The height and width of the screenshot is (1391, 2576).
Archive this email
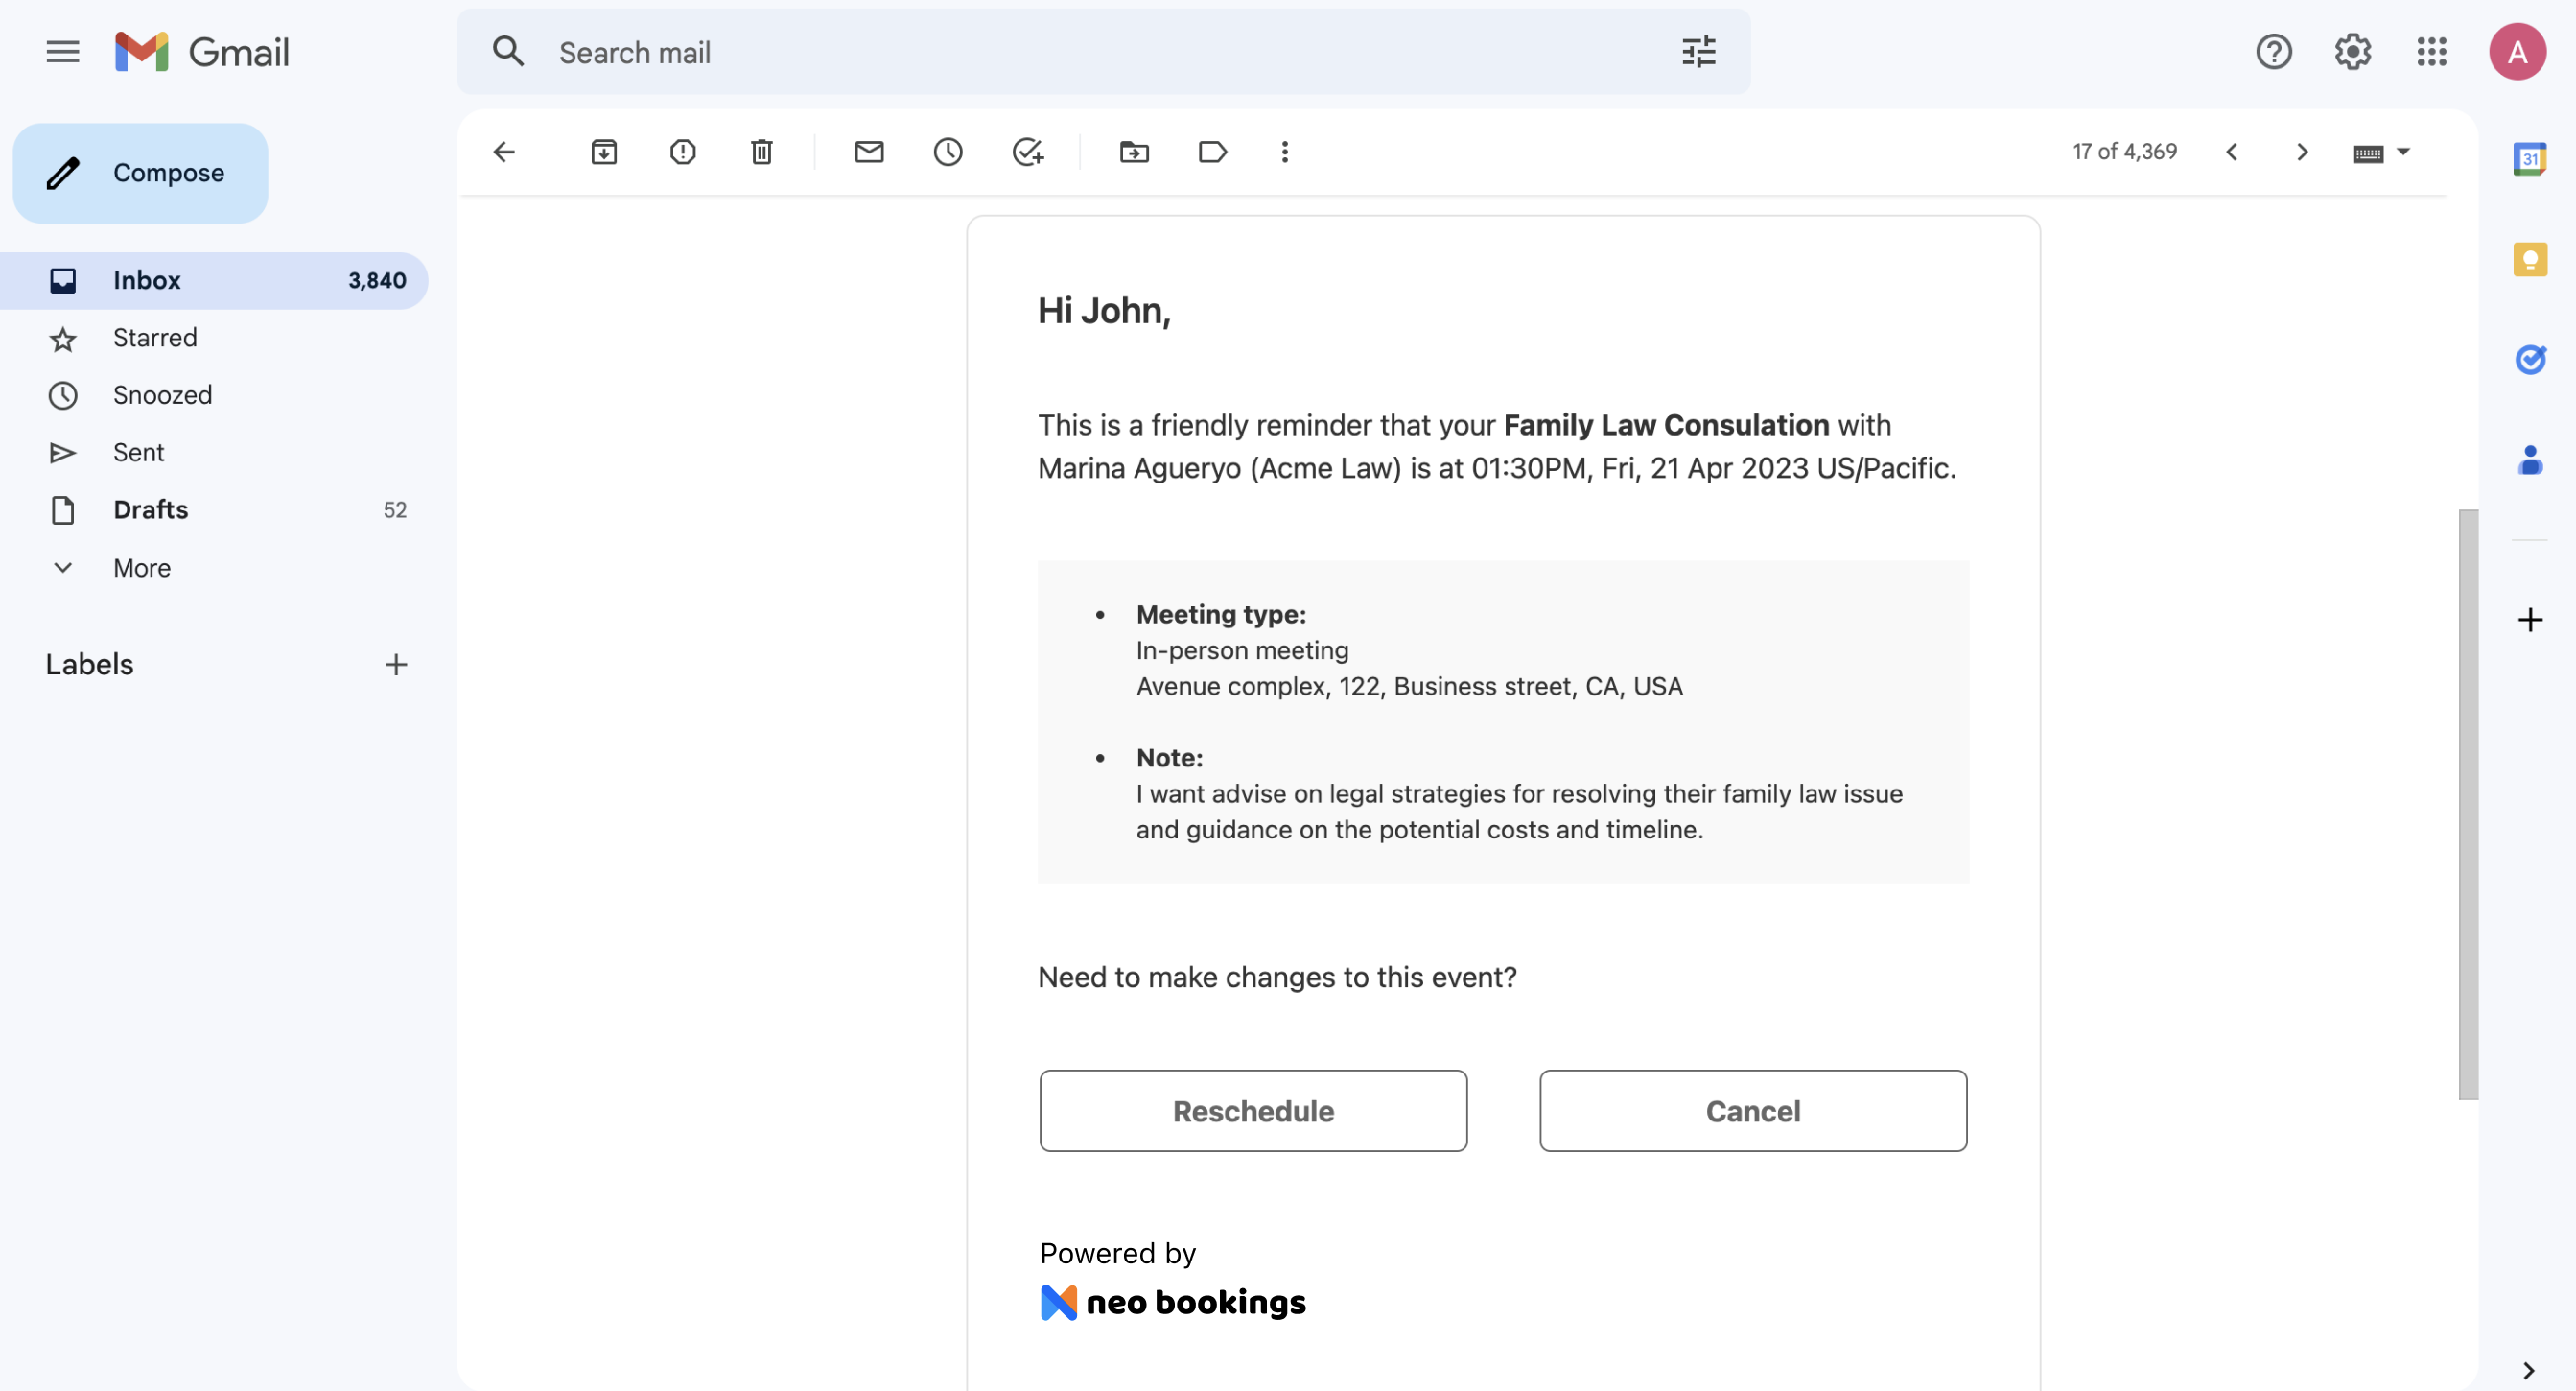(603, 152)
